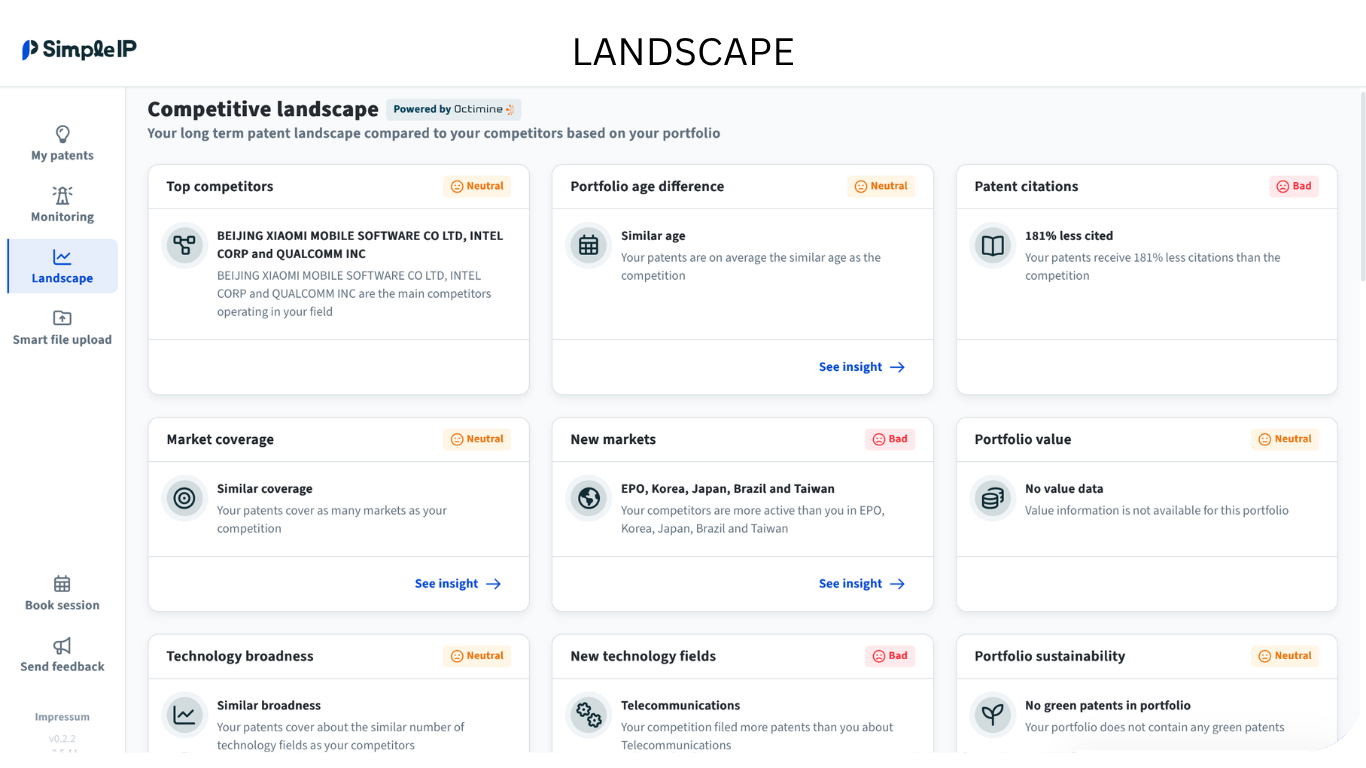Click the Top competitors card title
Viewport: 1366px width, 768px height.
coord(220,186)
